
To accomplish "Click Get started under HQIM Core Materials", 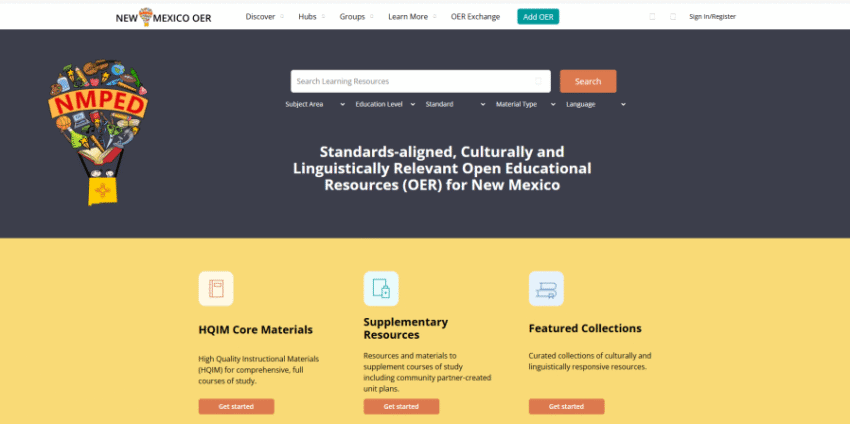I will point(236,406).
